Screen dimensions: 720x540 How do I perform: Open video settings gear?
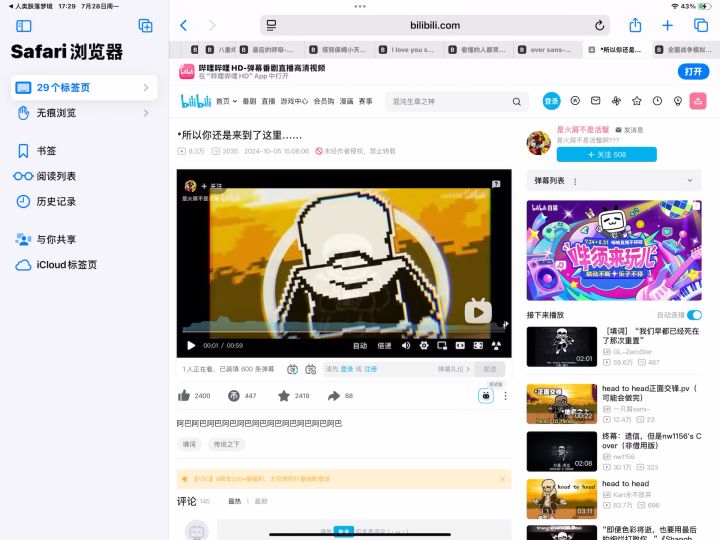tap(424, 345)
